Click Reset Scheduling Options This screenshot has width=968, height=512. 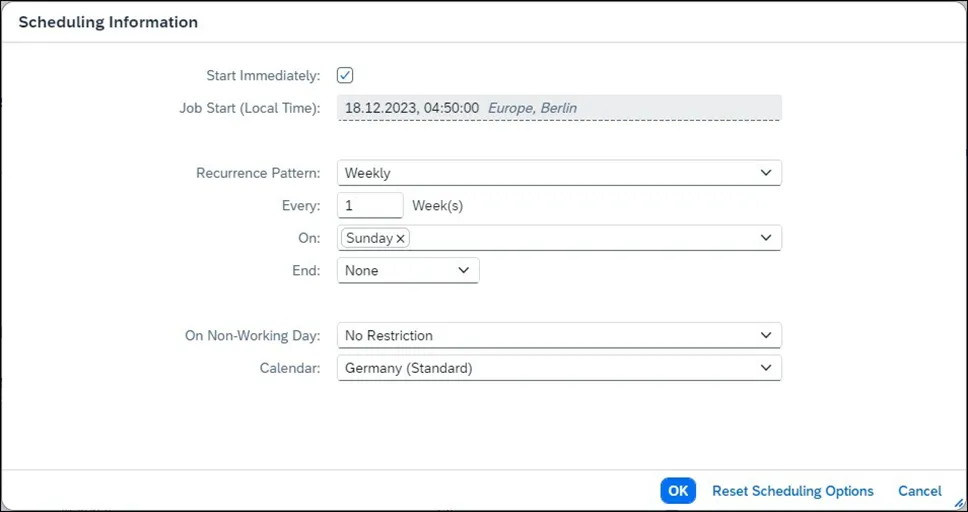(x=792, y=491)
